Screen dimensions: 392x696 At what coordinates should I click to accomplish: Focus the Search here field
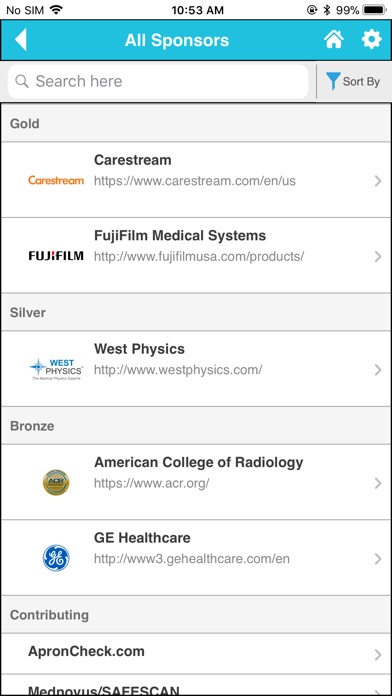tap(158, 81)
